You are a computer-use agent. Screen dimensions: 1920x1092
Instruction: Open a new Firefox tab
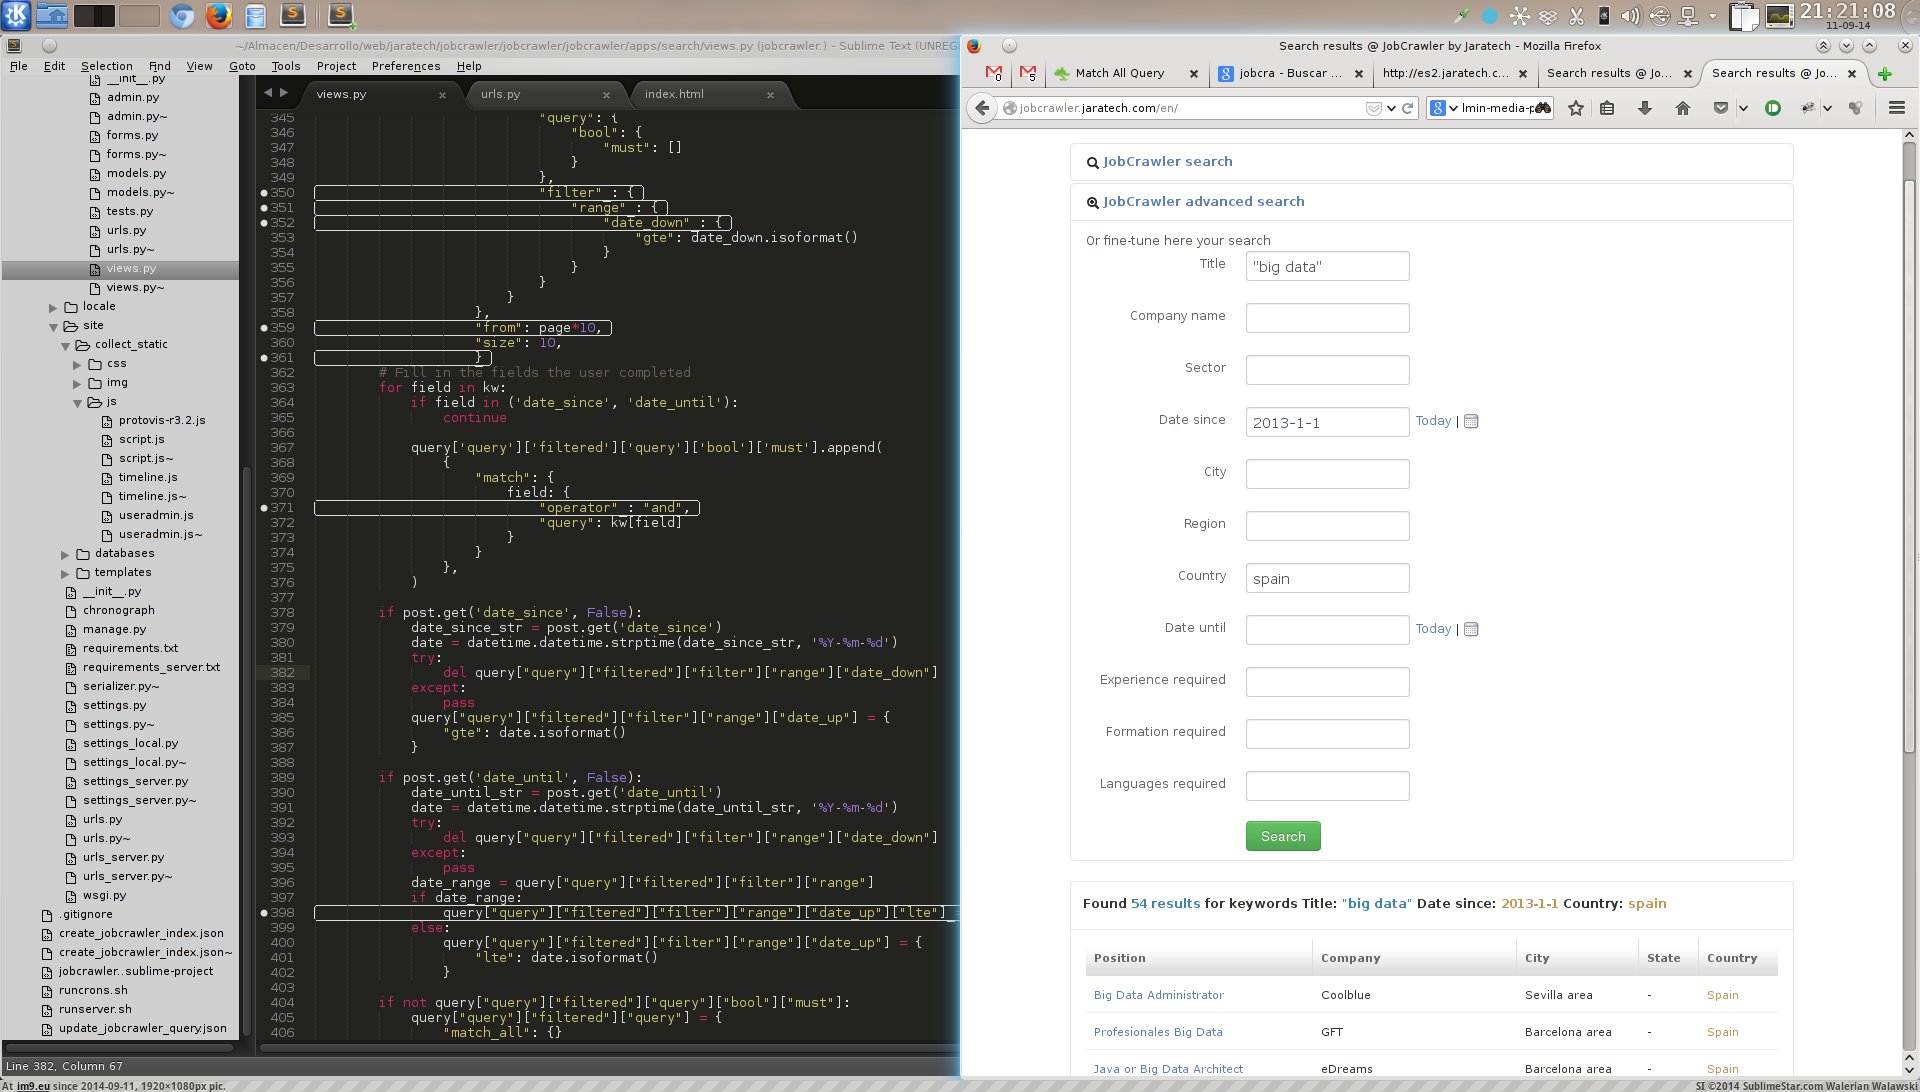point(1885,73)
